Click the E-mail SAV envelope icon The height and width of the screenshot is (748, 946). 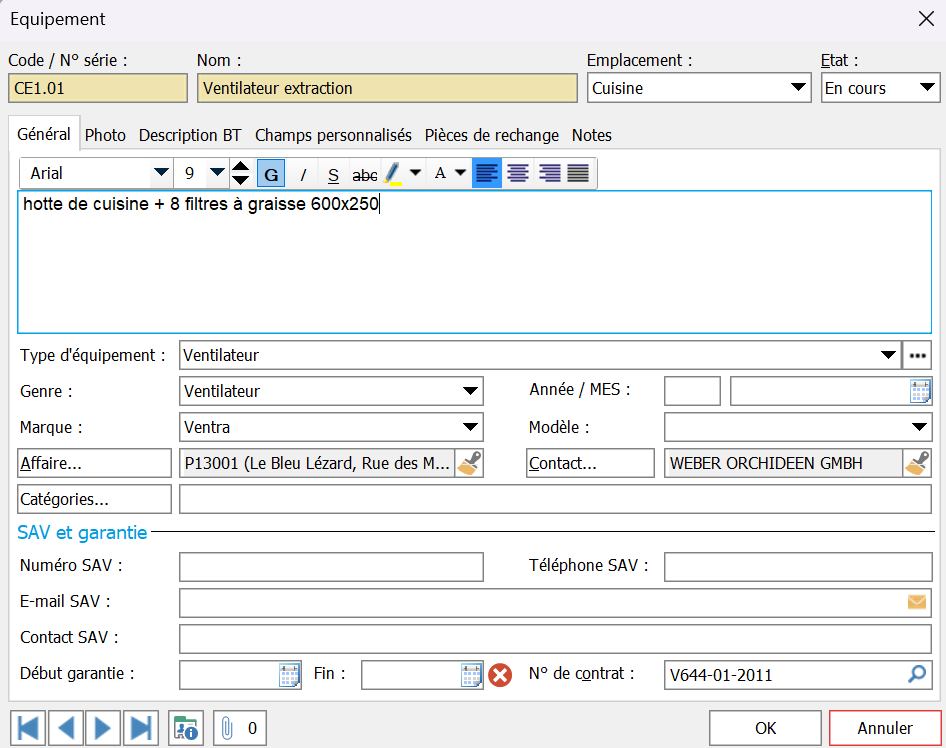click(x=916, y=602)
